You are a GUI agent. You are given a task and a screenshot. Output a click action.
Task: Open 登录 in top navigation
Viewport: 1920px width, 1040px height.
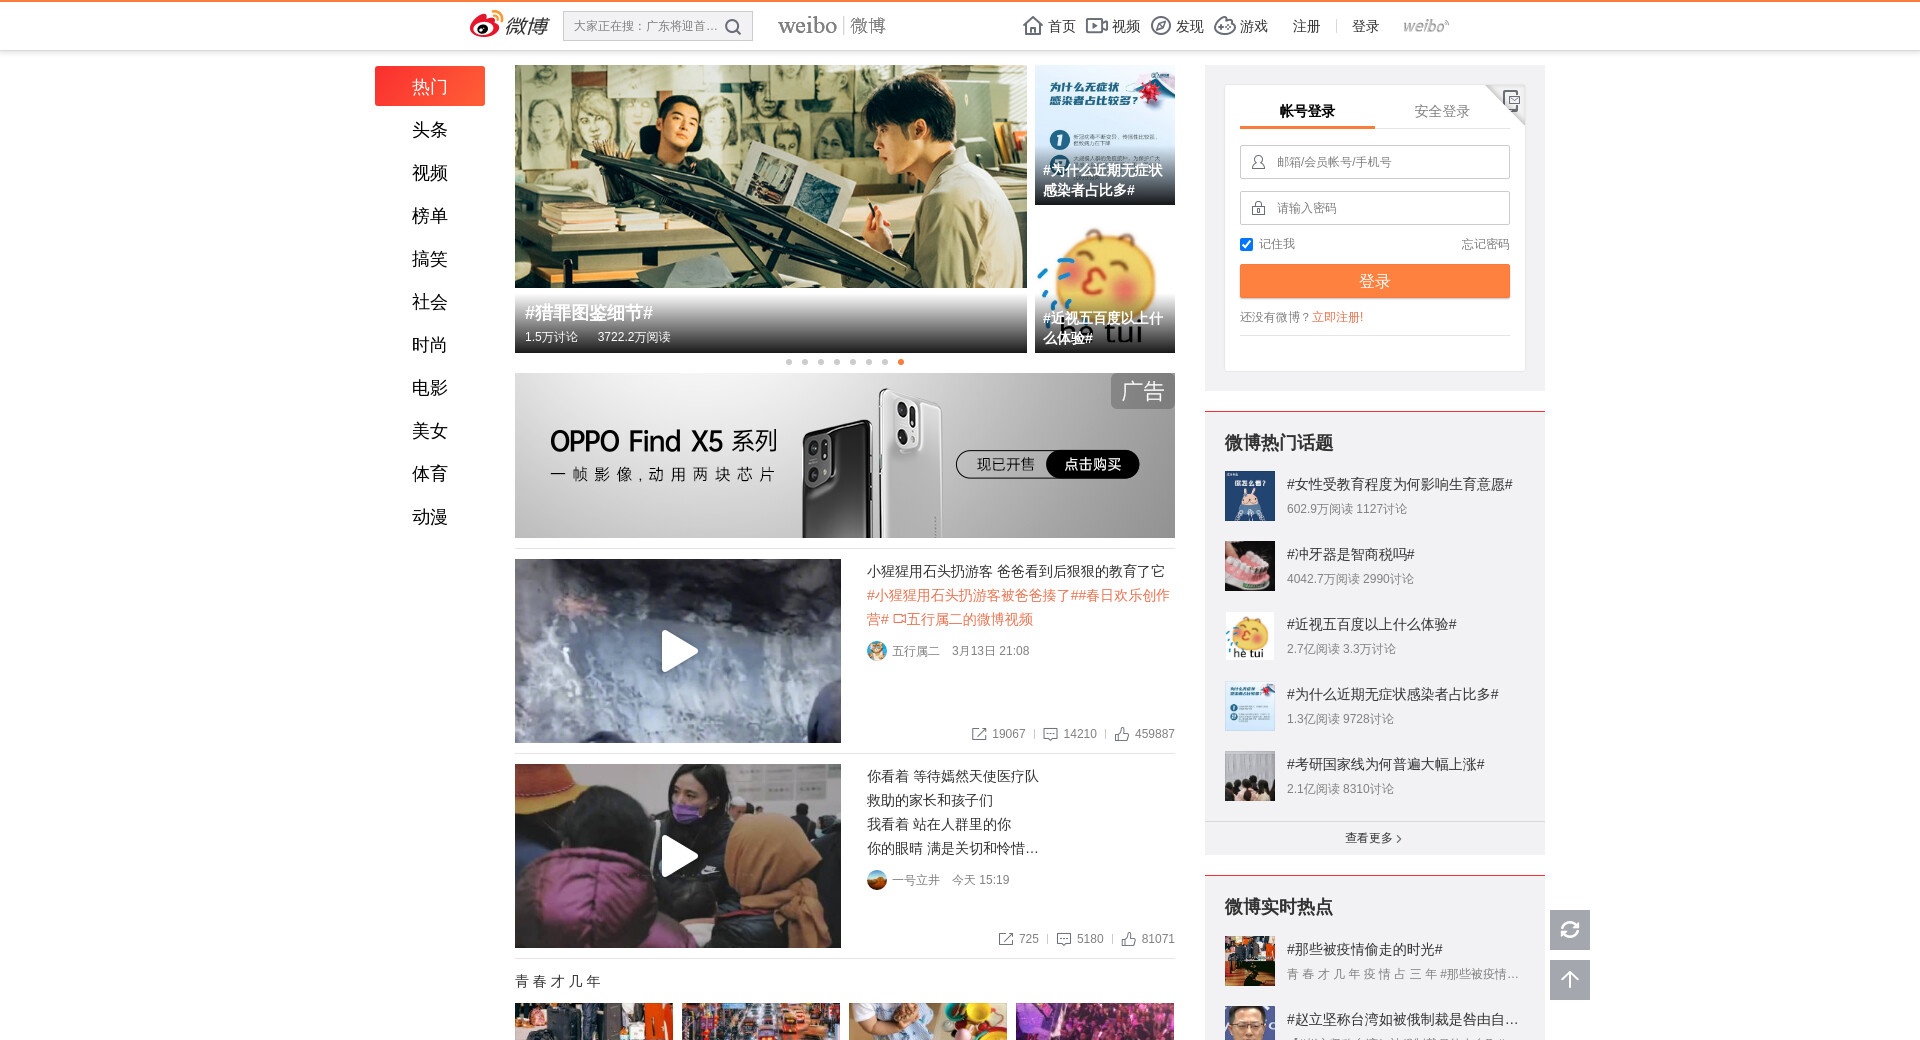1365,26
